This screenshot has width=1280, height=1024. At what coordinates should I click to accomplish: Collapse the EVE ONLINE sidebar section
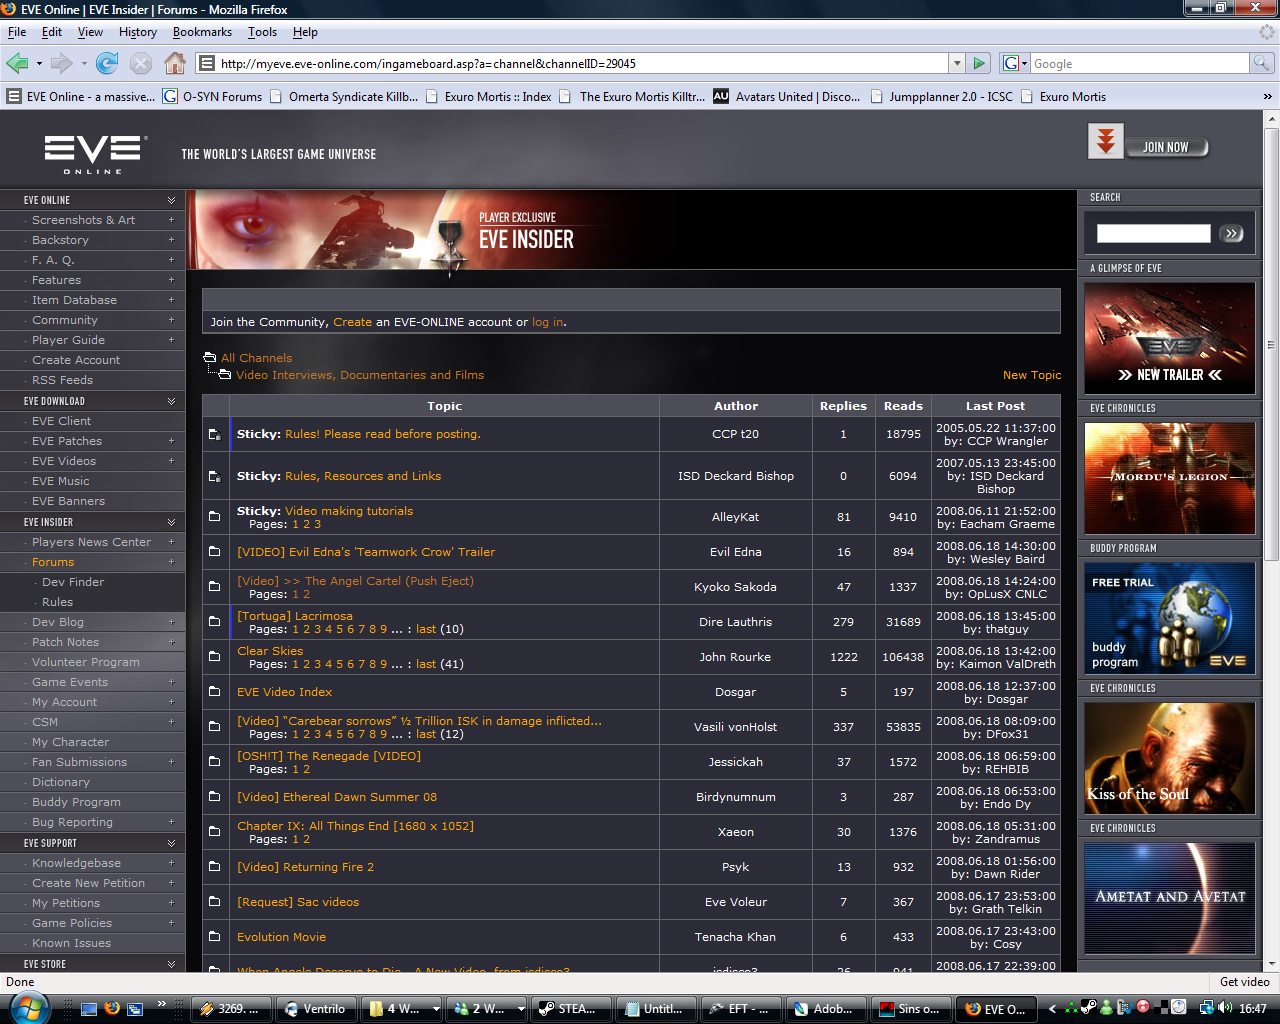pyautogui.click(x=171, y=200)
